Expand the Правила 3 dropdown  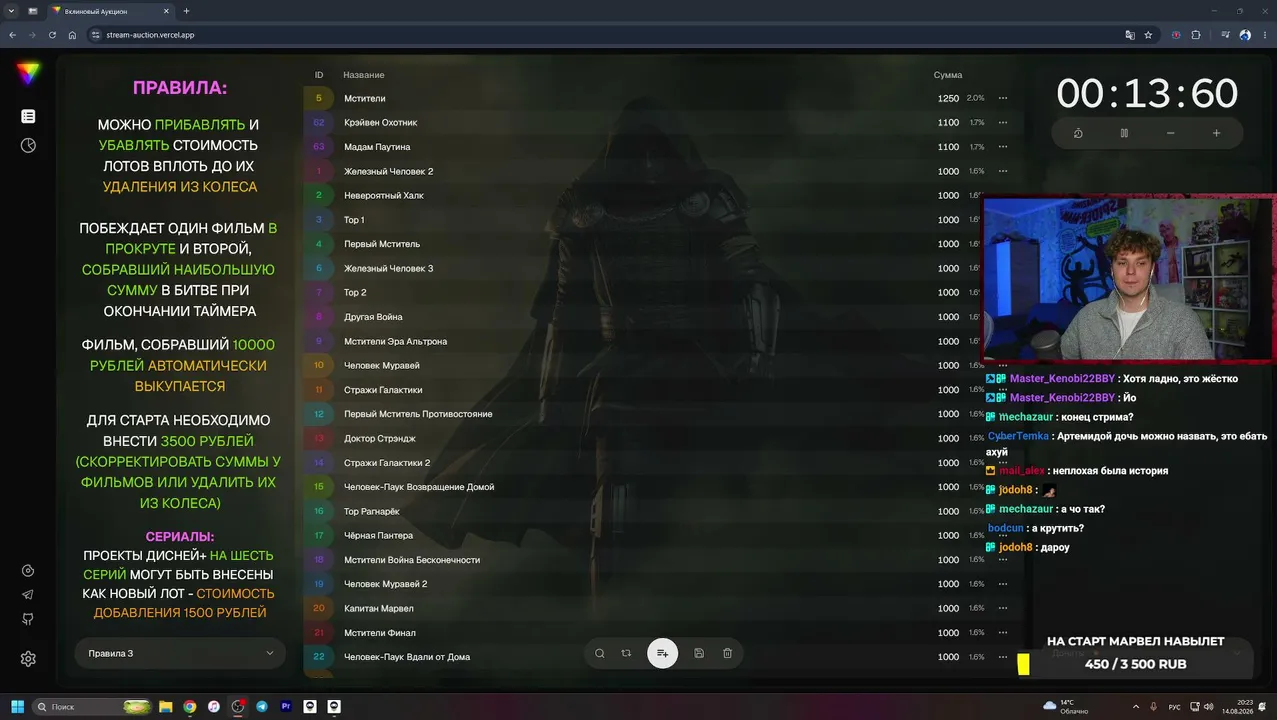click(x=180, y=653)
